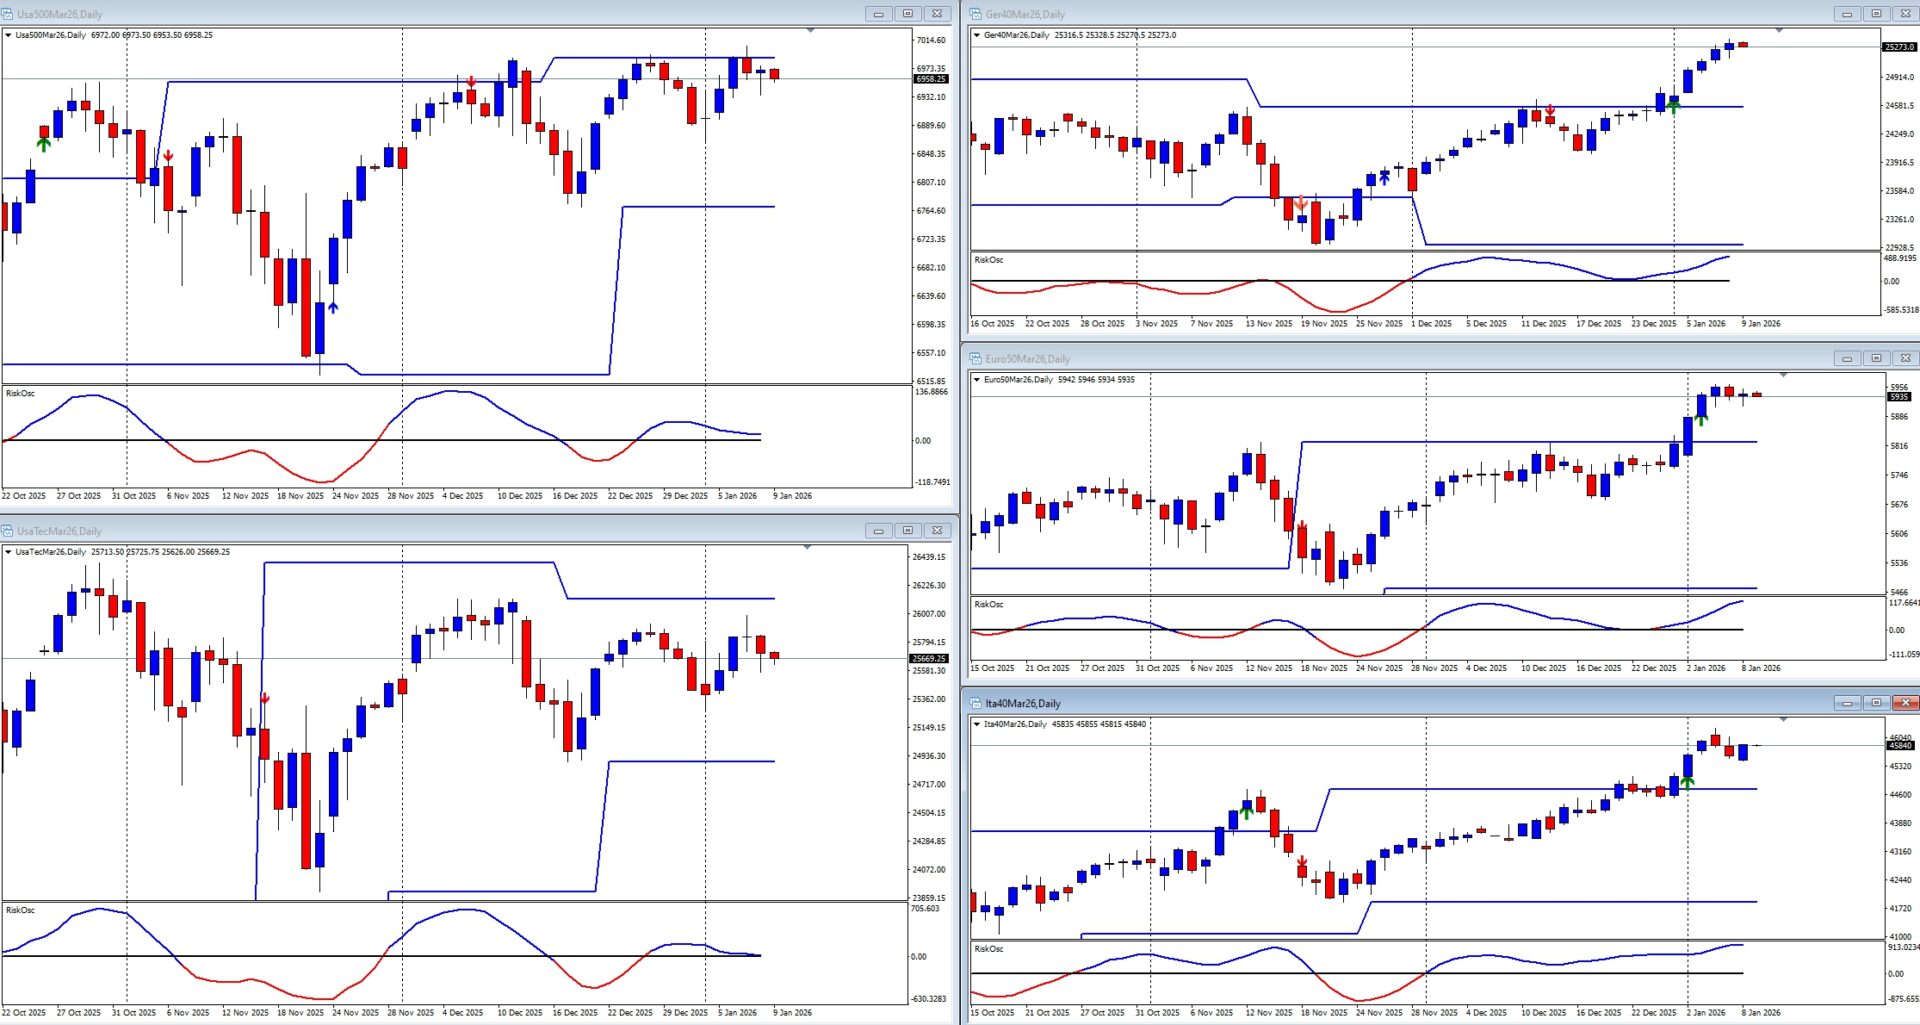The image size is (1920, 1025).
Task: Maximize the Euro50Mar26 chart window
Action: [1876, 359]
